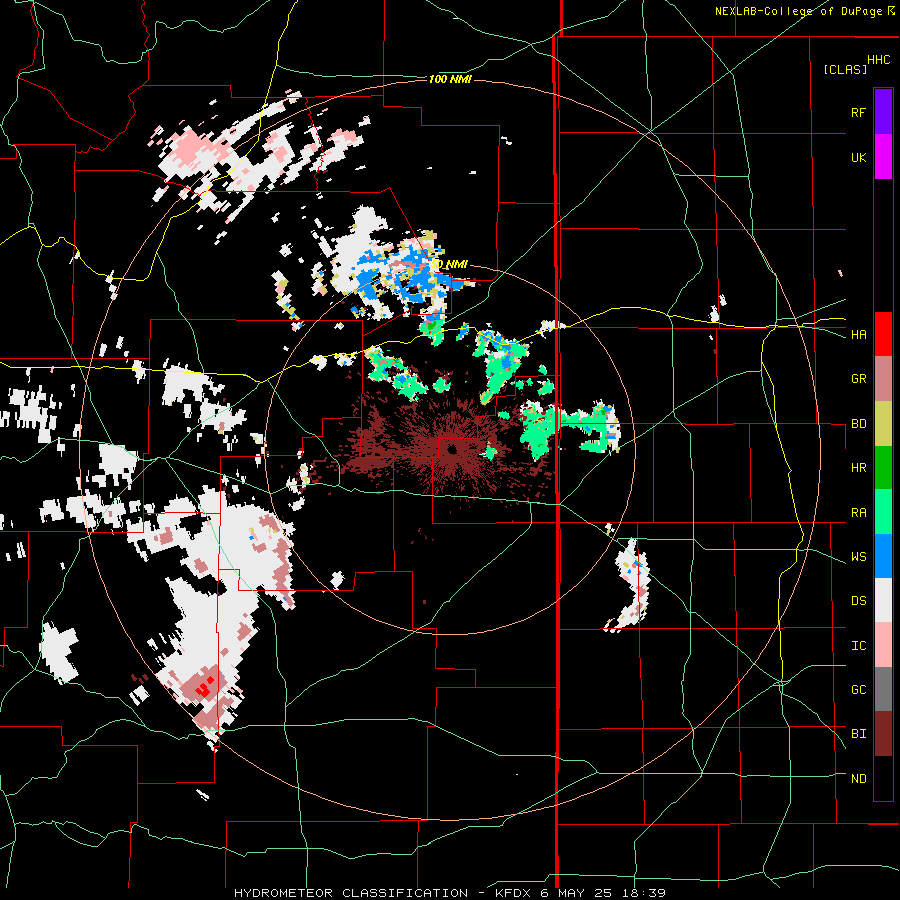The height and width of the screenshot is (900, 900).
Task: Click the blue WS wet snow swatch
Action: tap(883, 556)
